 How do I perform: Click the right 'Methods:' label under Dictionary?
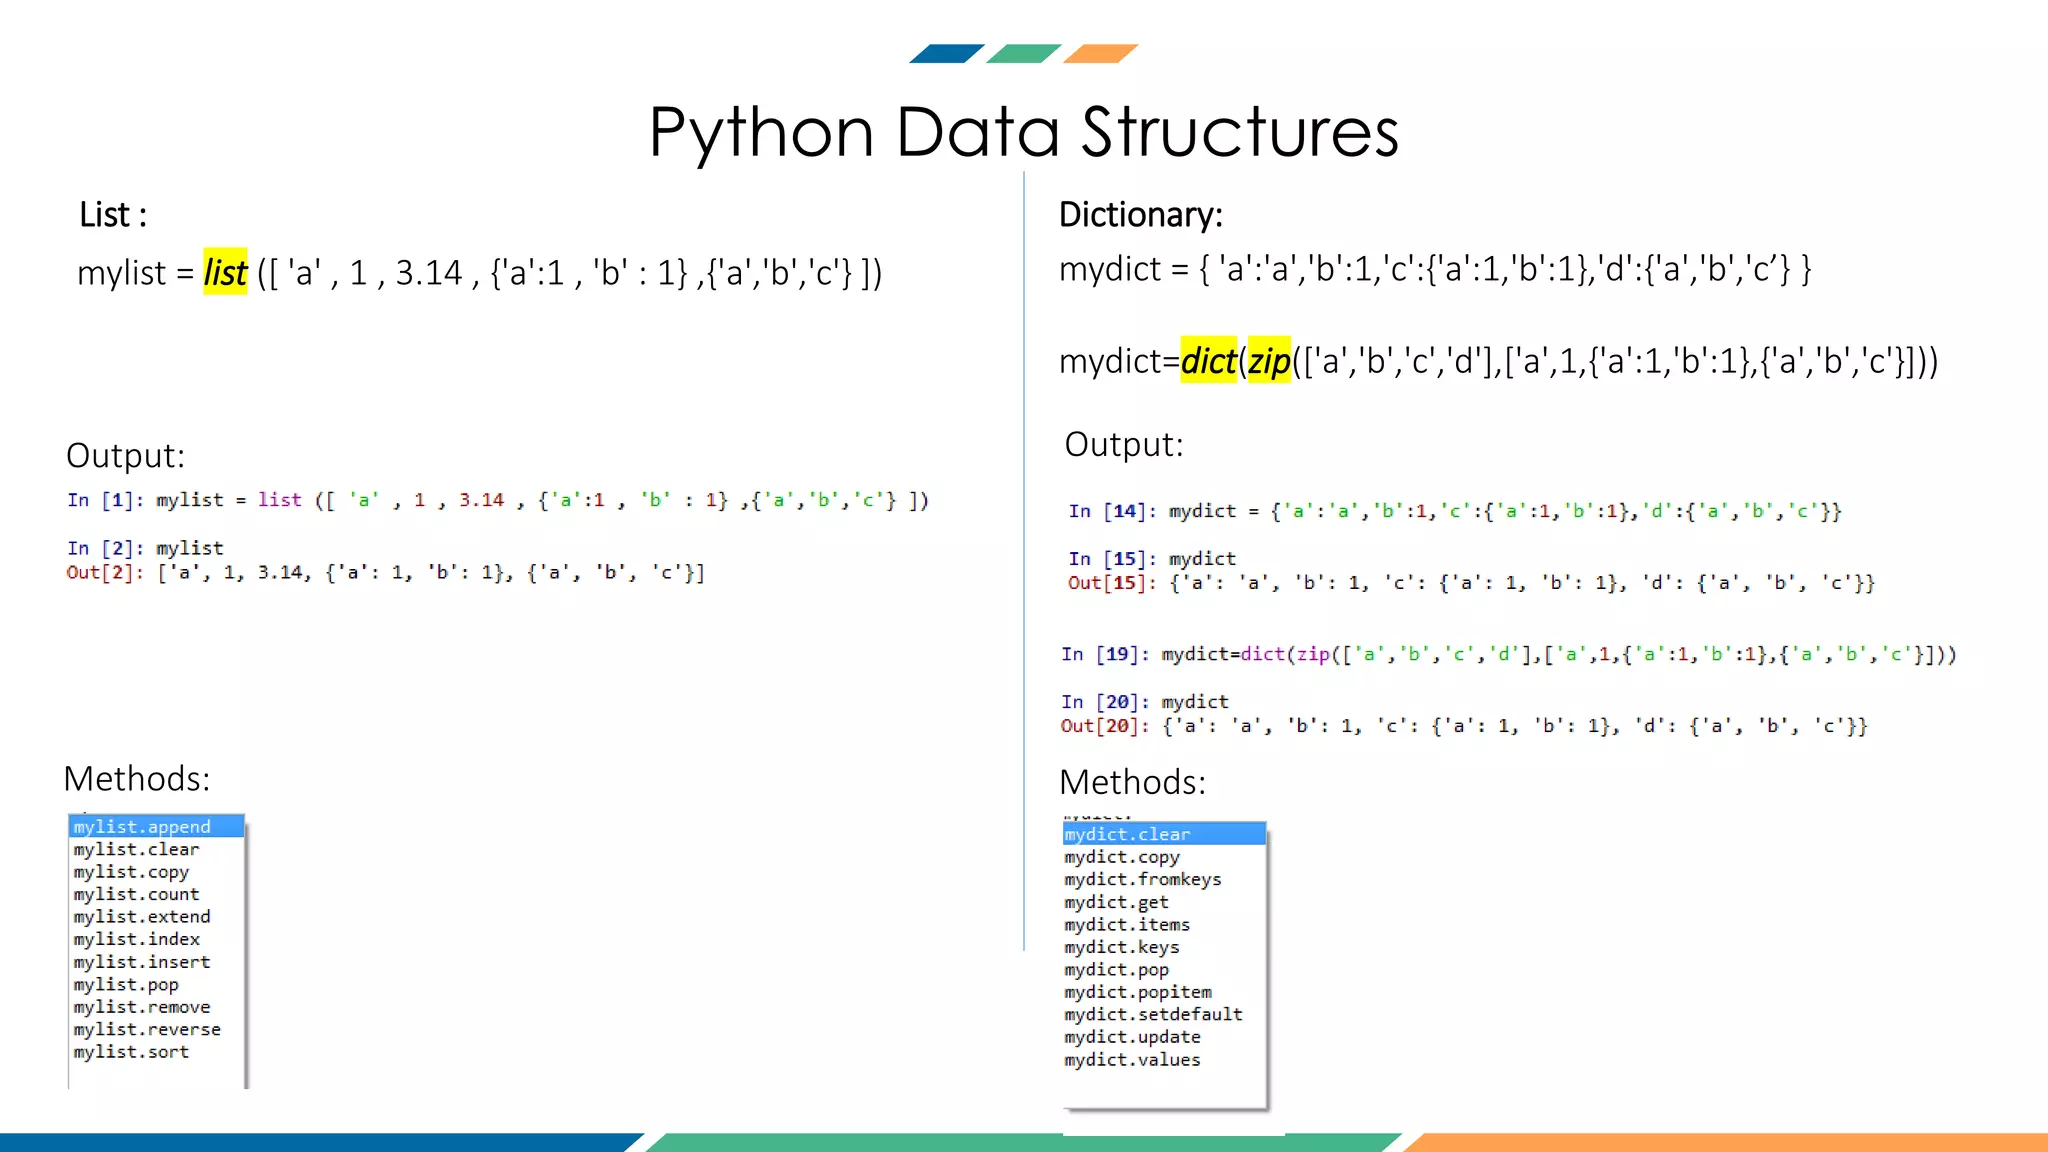(x=1133, y=782)
